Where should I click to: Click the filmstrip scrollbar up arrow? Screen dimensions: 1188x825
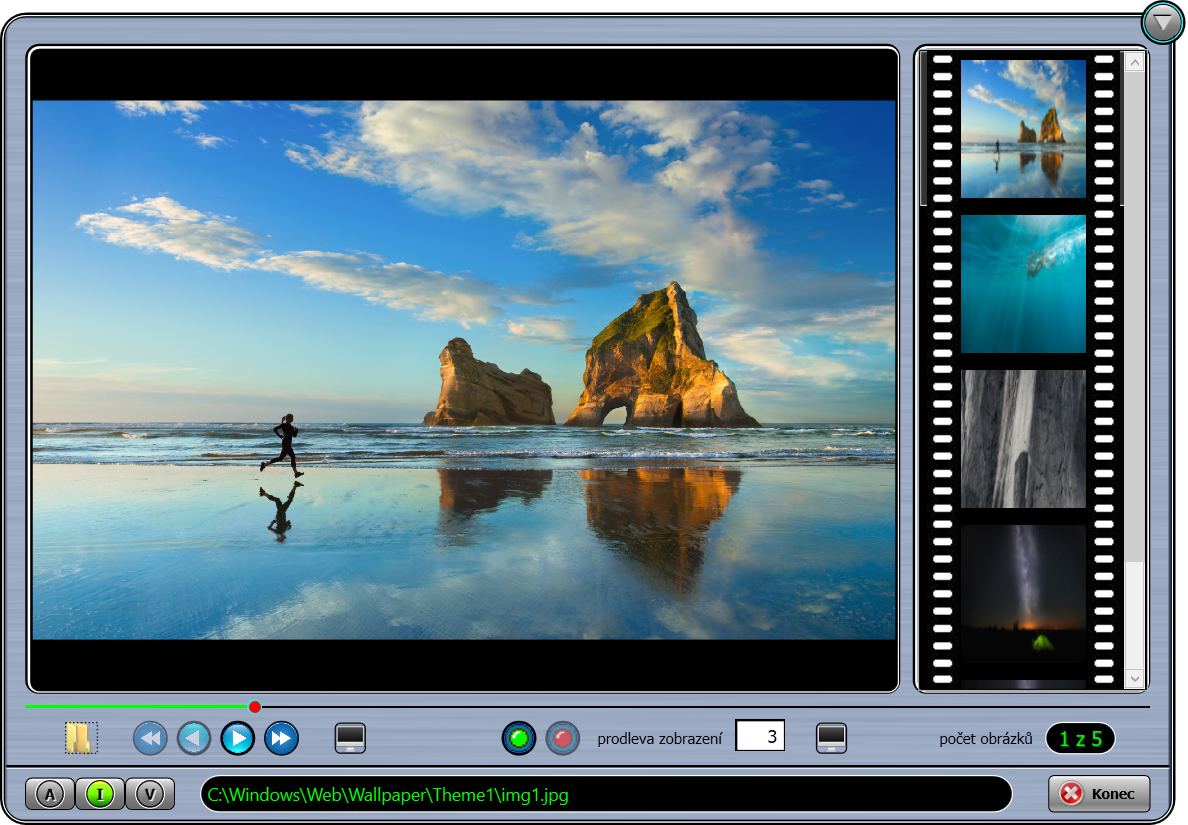[x=1134, y=62]
